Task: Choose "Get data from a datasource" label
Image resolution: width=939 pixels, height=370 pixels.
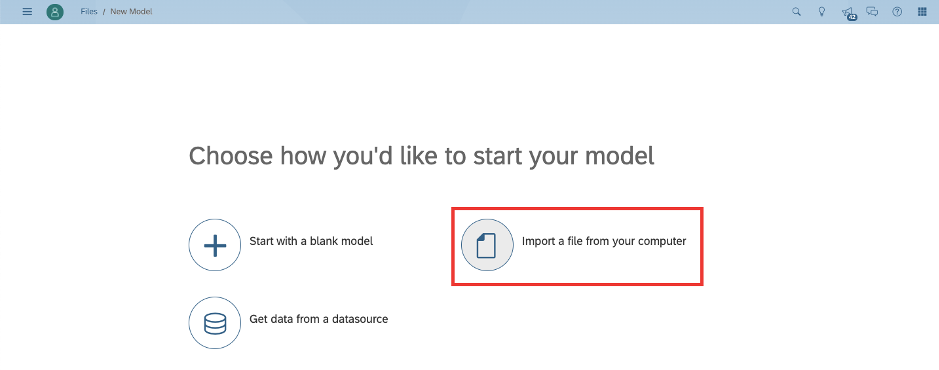Action: tap(319, 319)
